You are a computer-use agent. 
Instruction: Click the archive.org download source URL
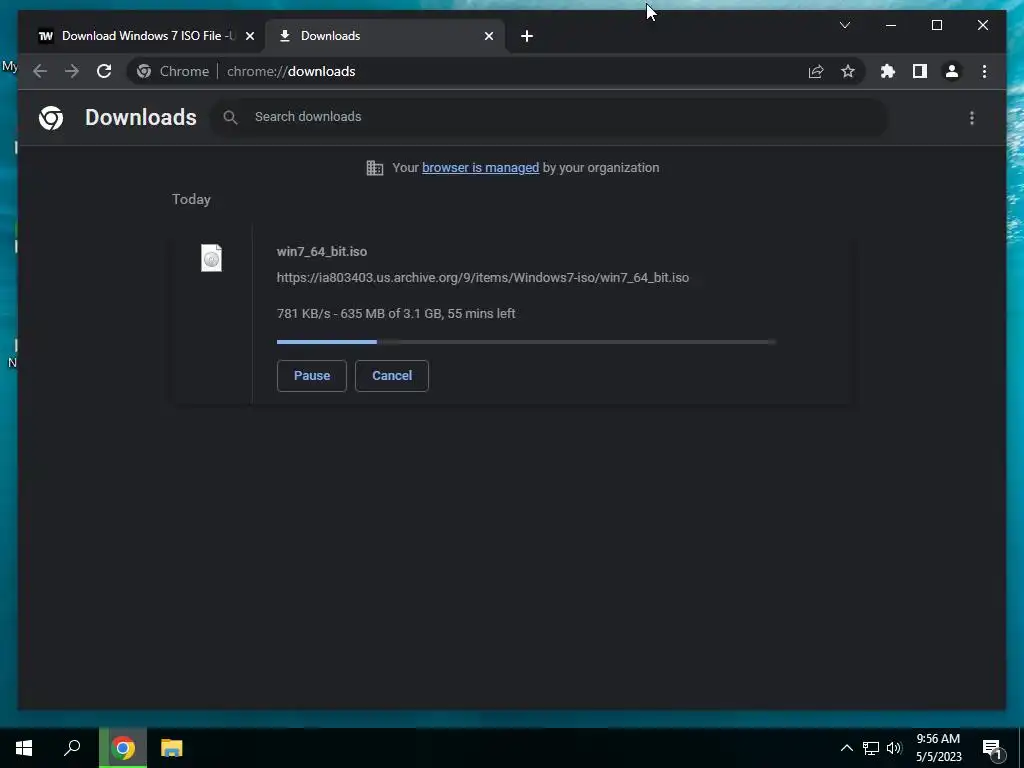(483, 278)
